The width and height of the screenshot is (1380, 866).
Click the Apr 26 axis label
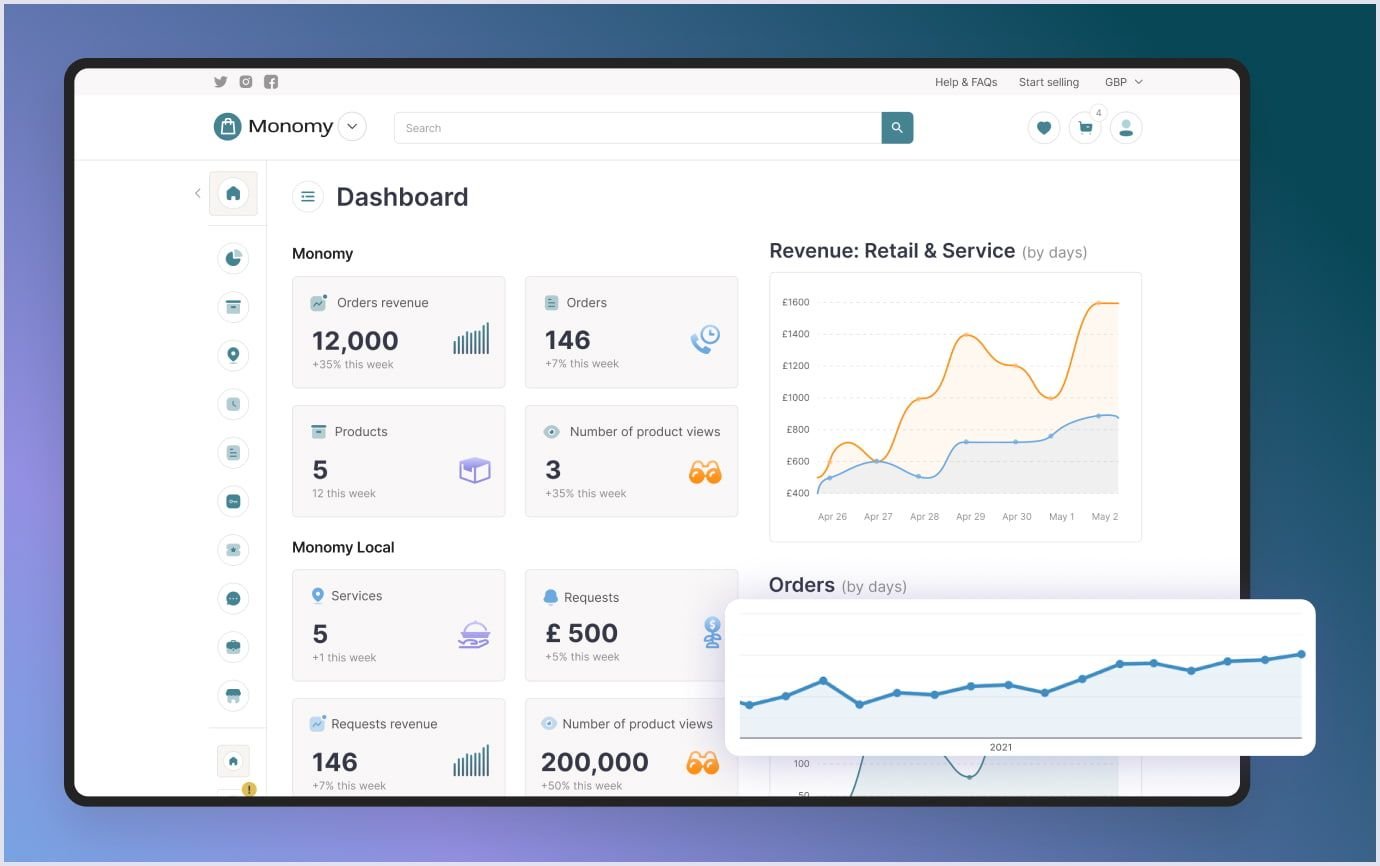coord(832,517)
